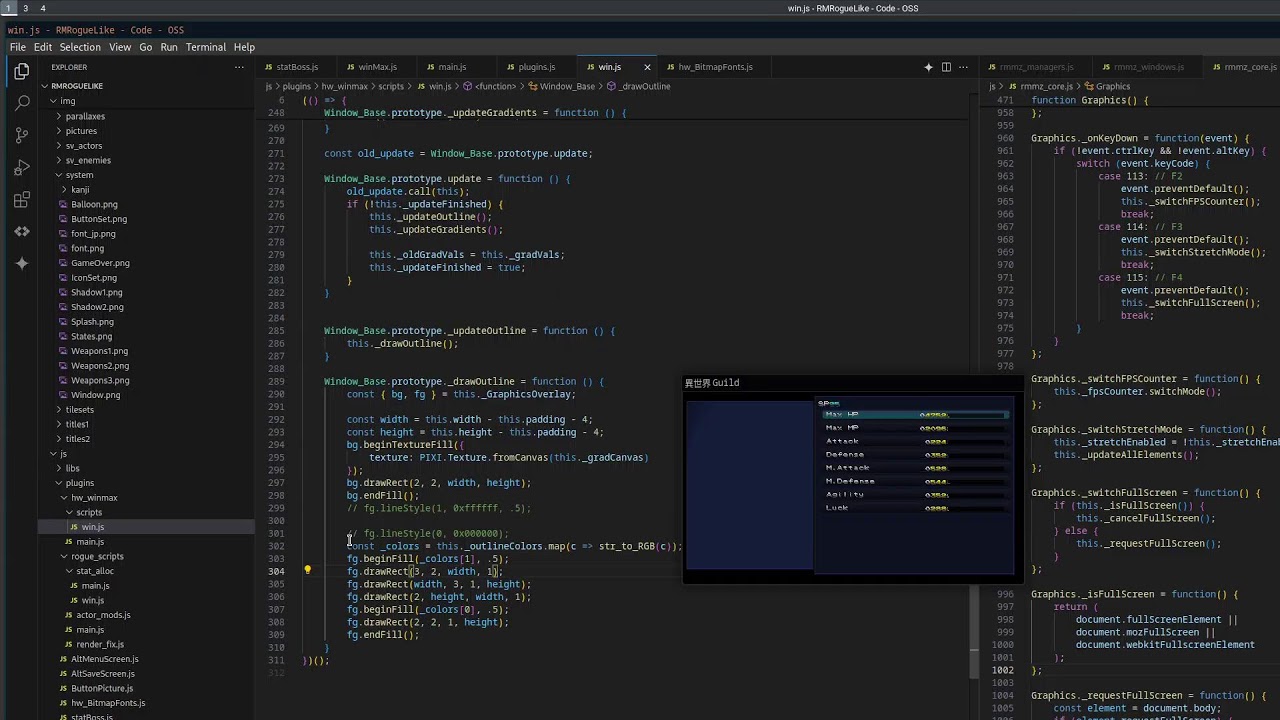
Task: Open the Help menu
Action: (244, 47)
